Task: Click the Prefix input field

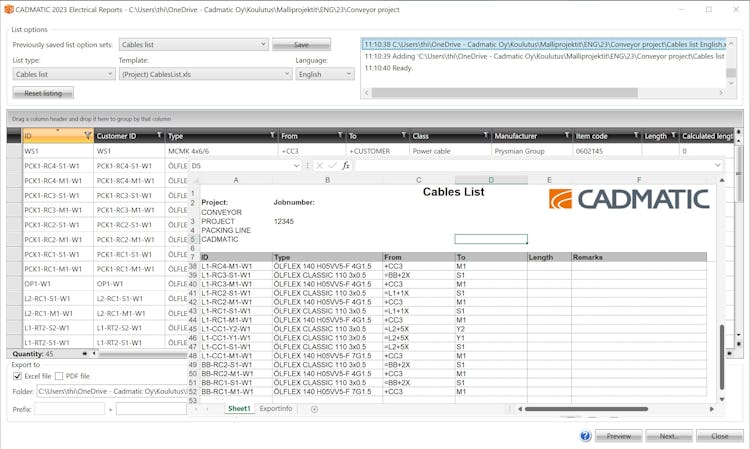Action: click(x=69, y=409)
